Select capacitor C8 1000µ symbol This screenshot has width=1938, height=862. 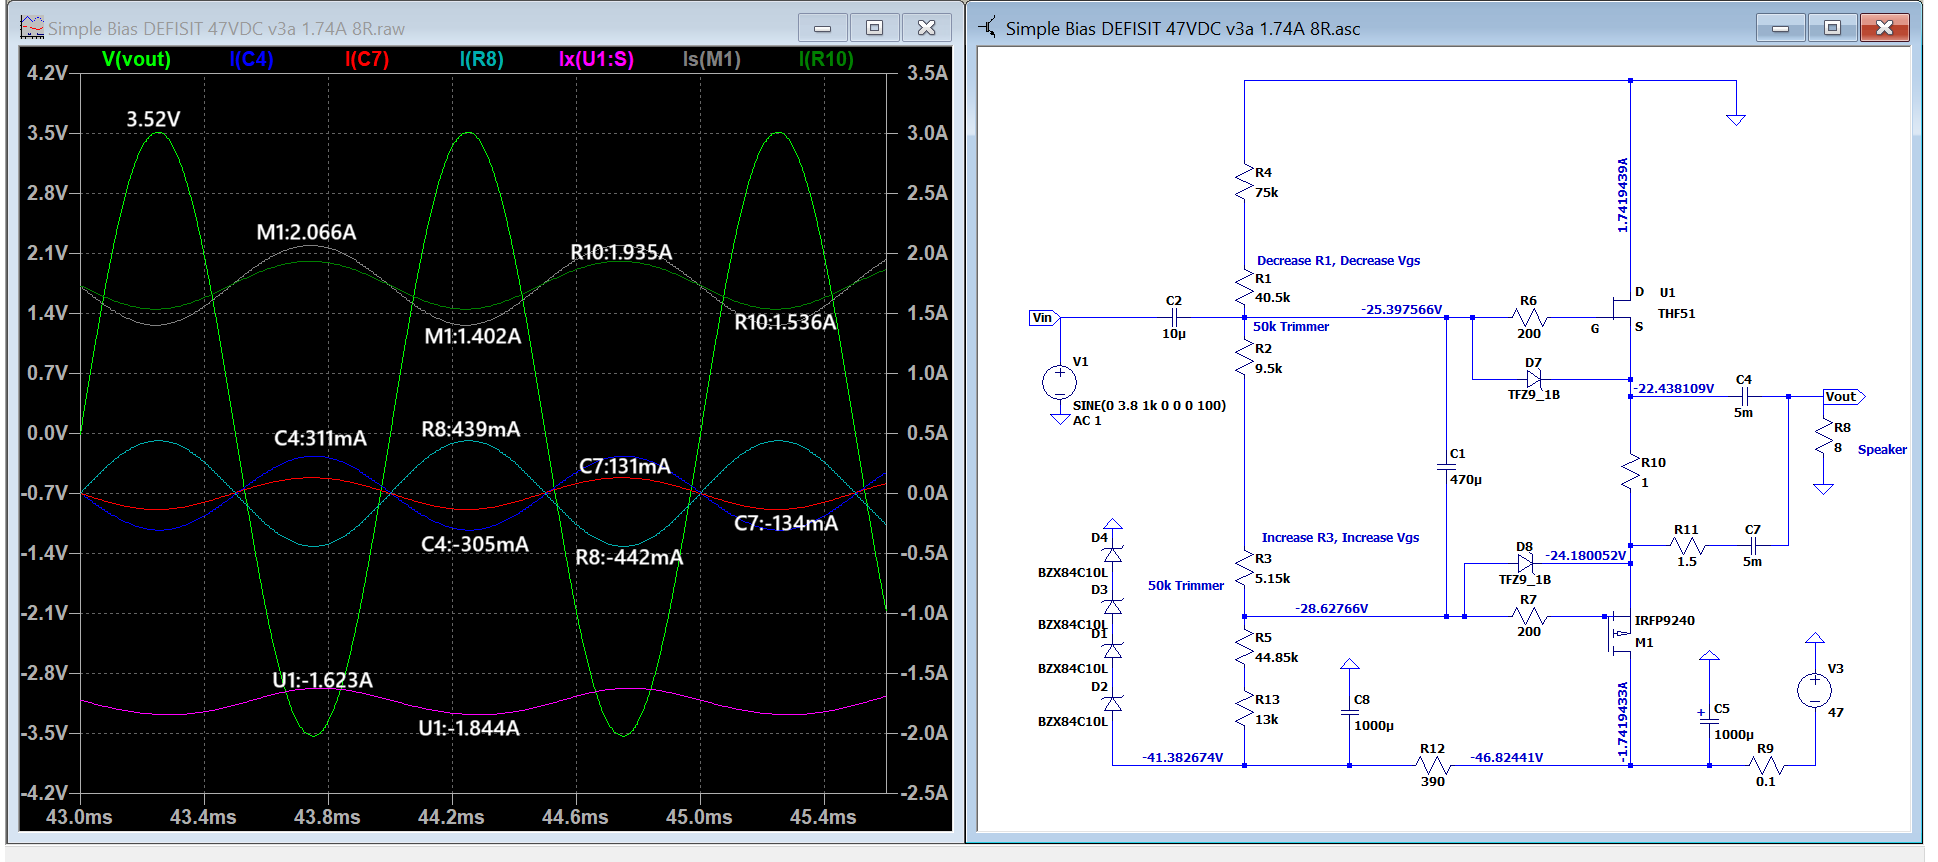coord(1350,713)
